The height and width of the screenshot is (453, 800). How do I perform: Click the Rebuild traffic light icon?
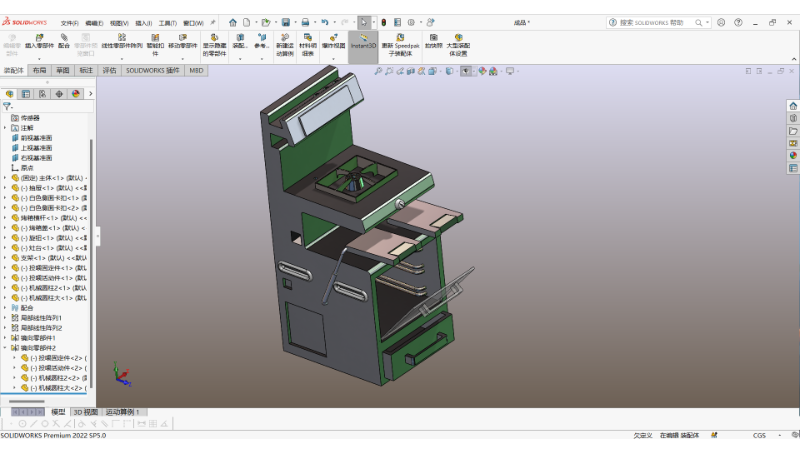384,22
